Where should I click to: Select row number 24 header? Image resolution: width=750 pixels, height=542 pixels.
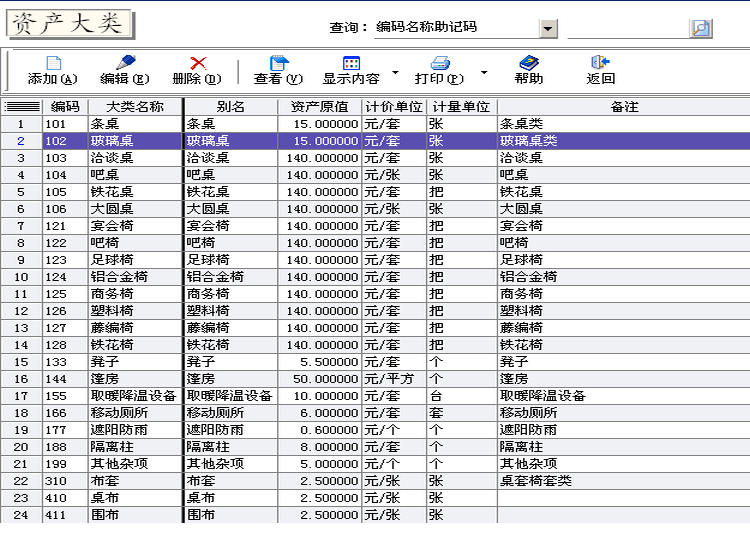coord(21,515)
